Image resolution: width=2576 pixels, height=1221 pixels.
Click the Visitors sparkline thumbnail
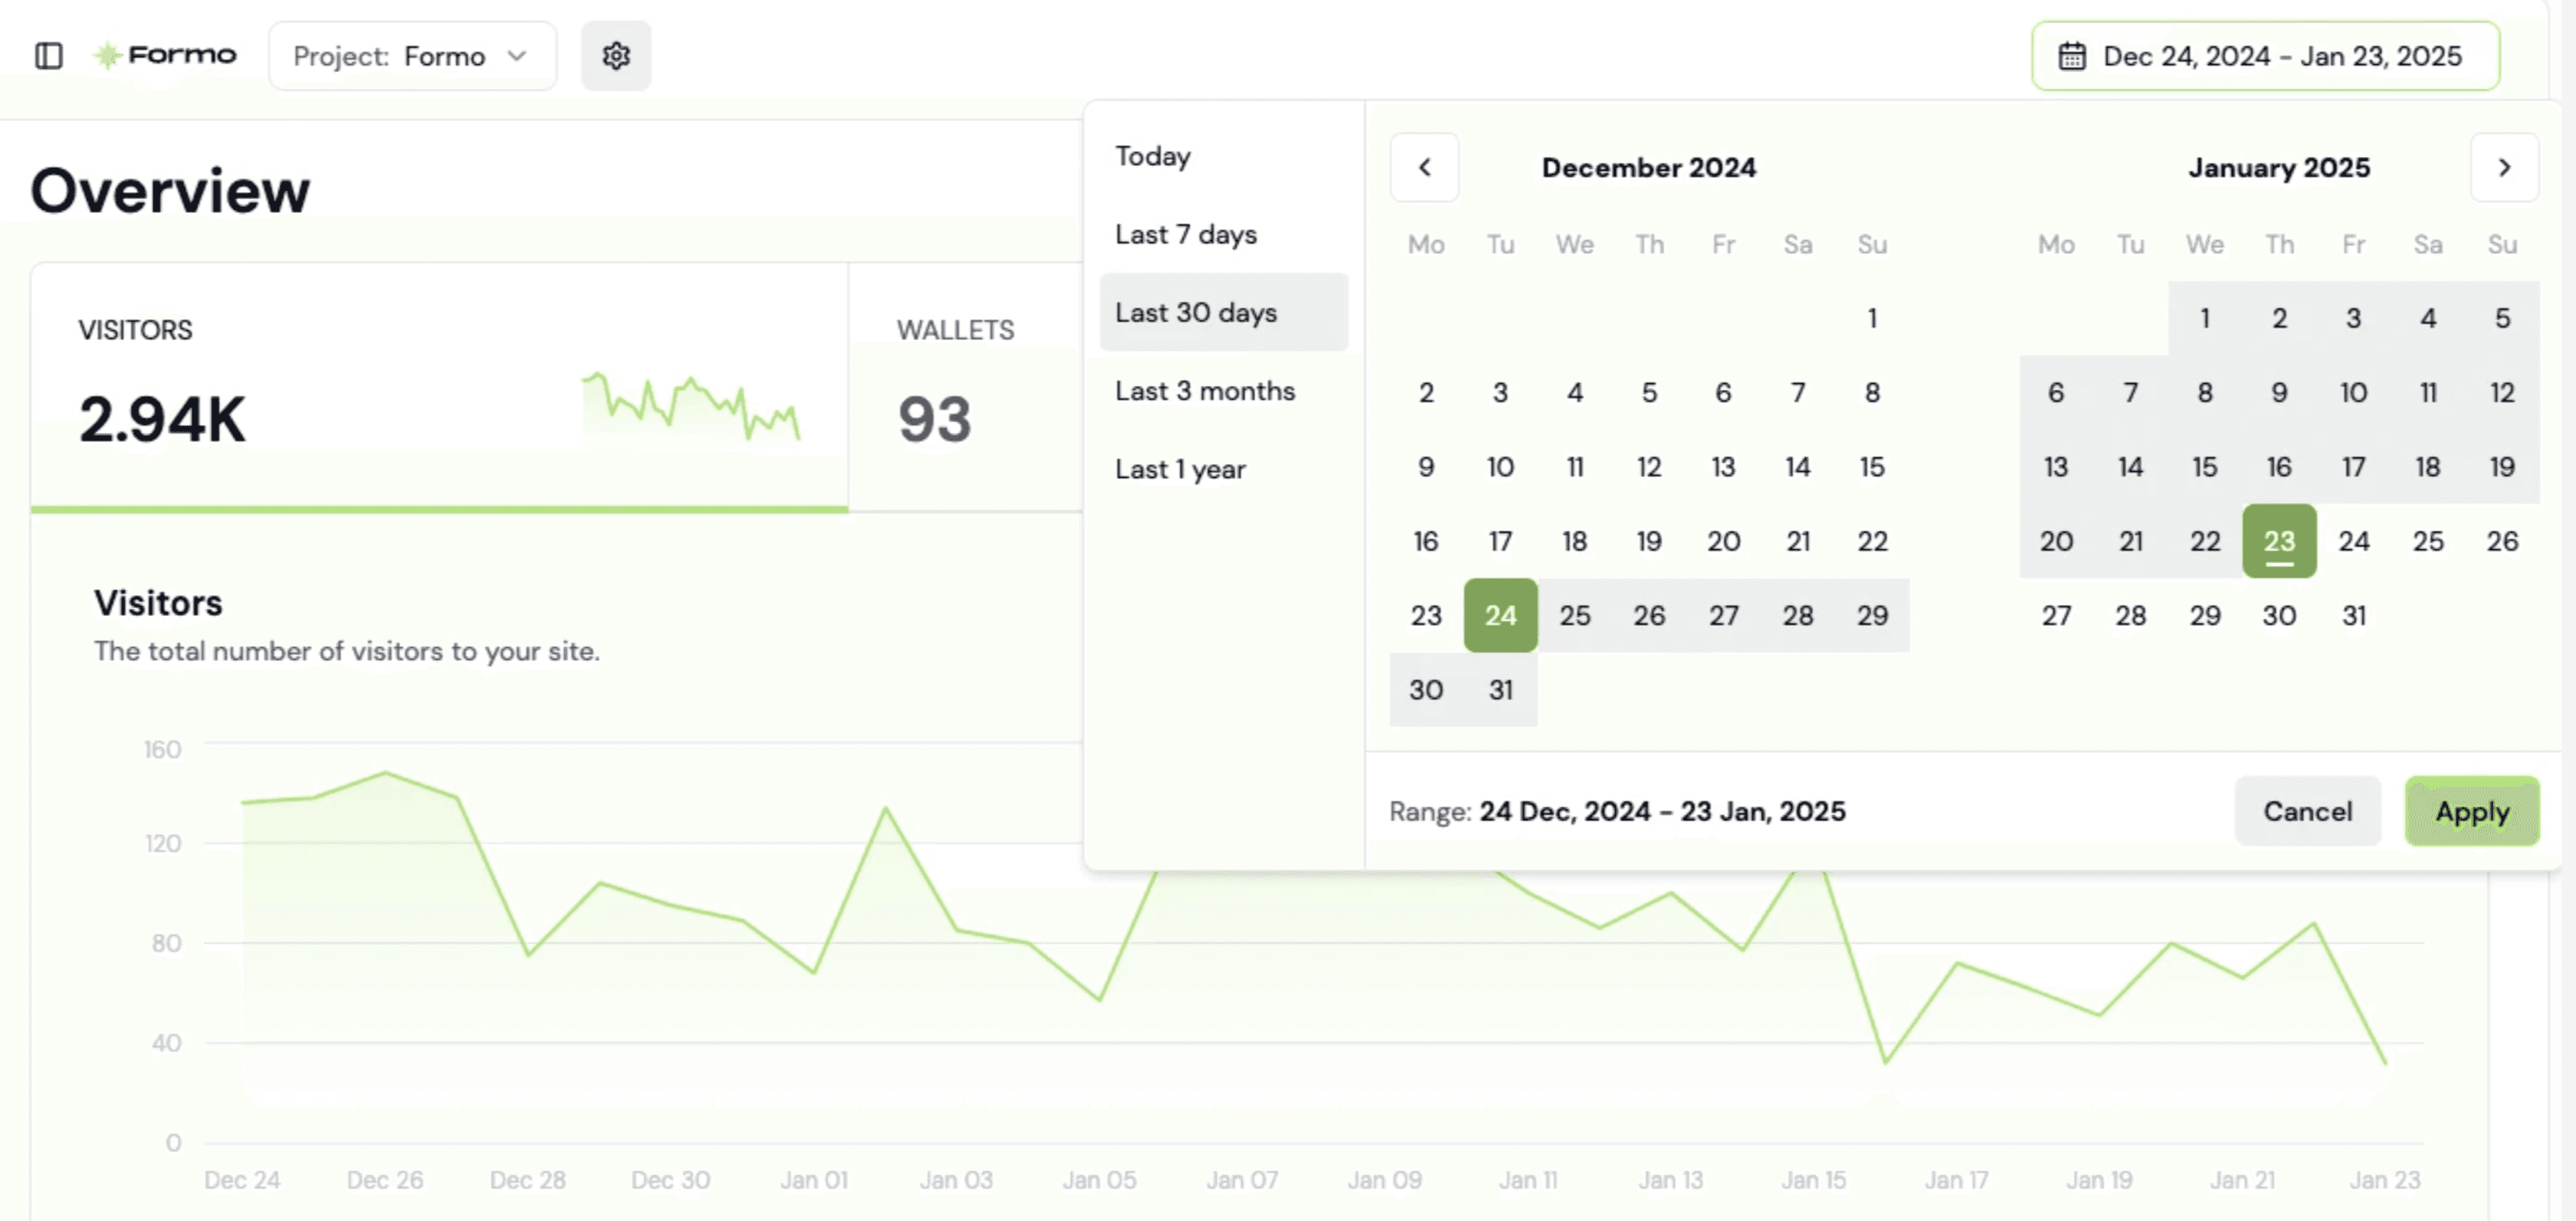[x=691, y=406]
